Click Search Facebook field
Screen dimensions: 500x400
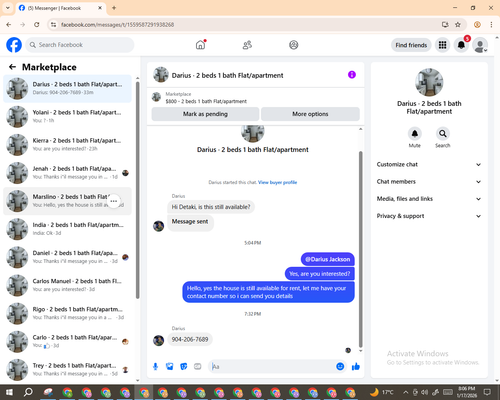tap(80, 45)
